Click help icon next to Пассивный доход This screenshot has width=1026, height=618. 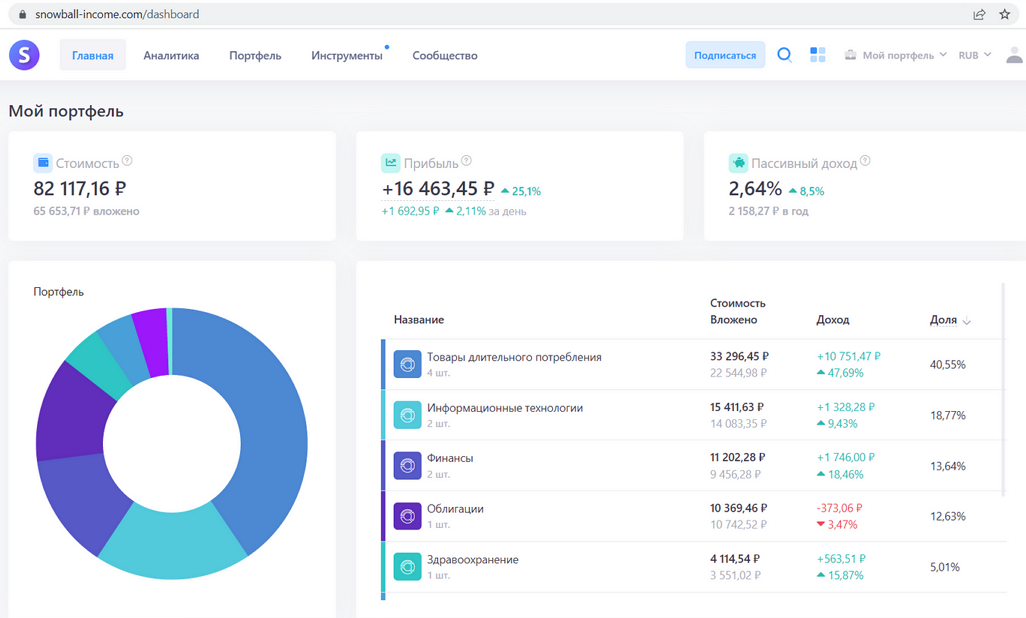(x=865, y=161)
